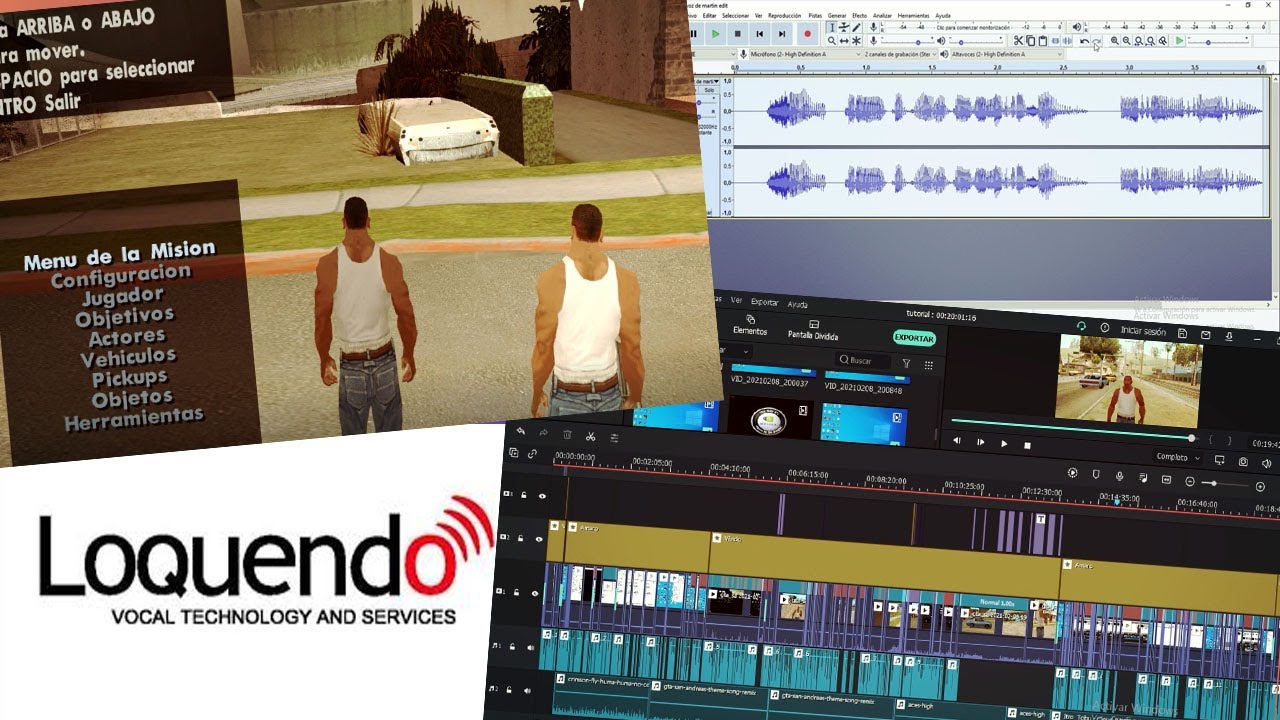Open the Generar menu in Audacity
The image size is (1280, 720).
pos(837,16)
